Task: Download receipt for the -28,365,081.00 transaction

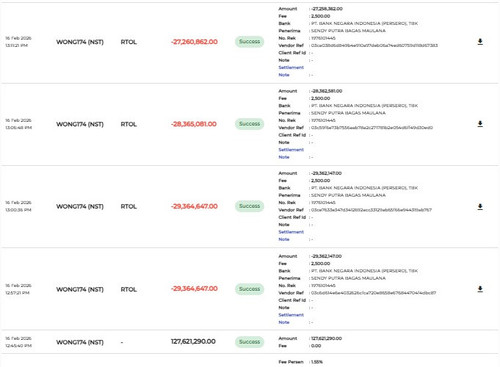Action: click(x=480, y=124)
